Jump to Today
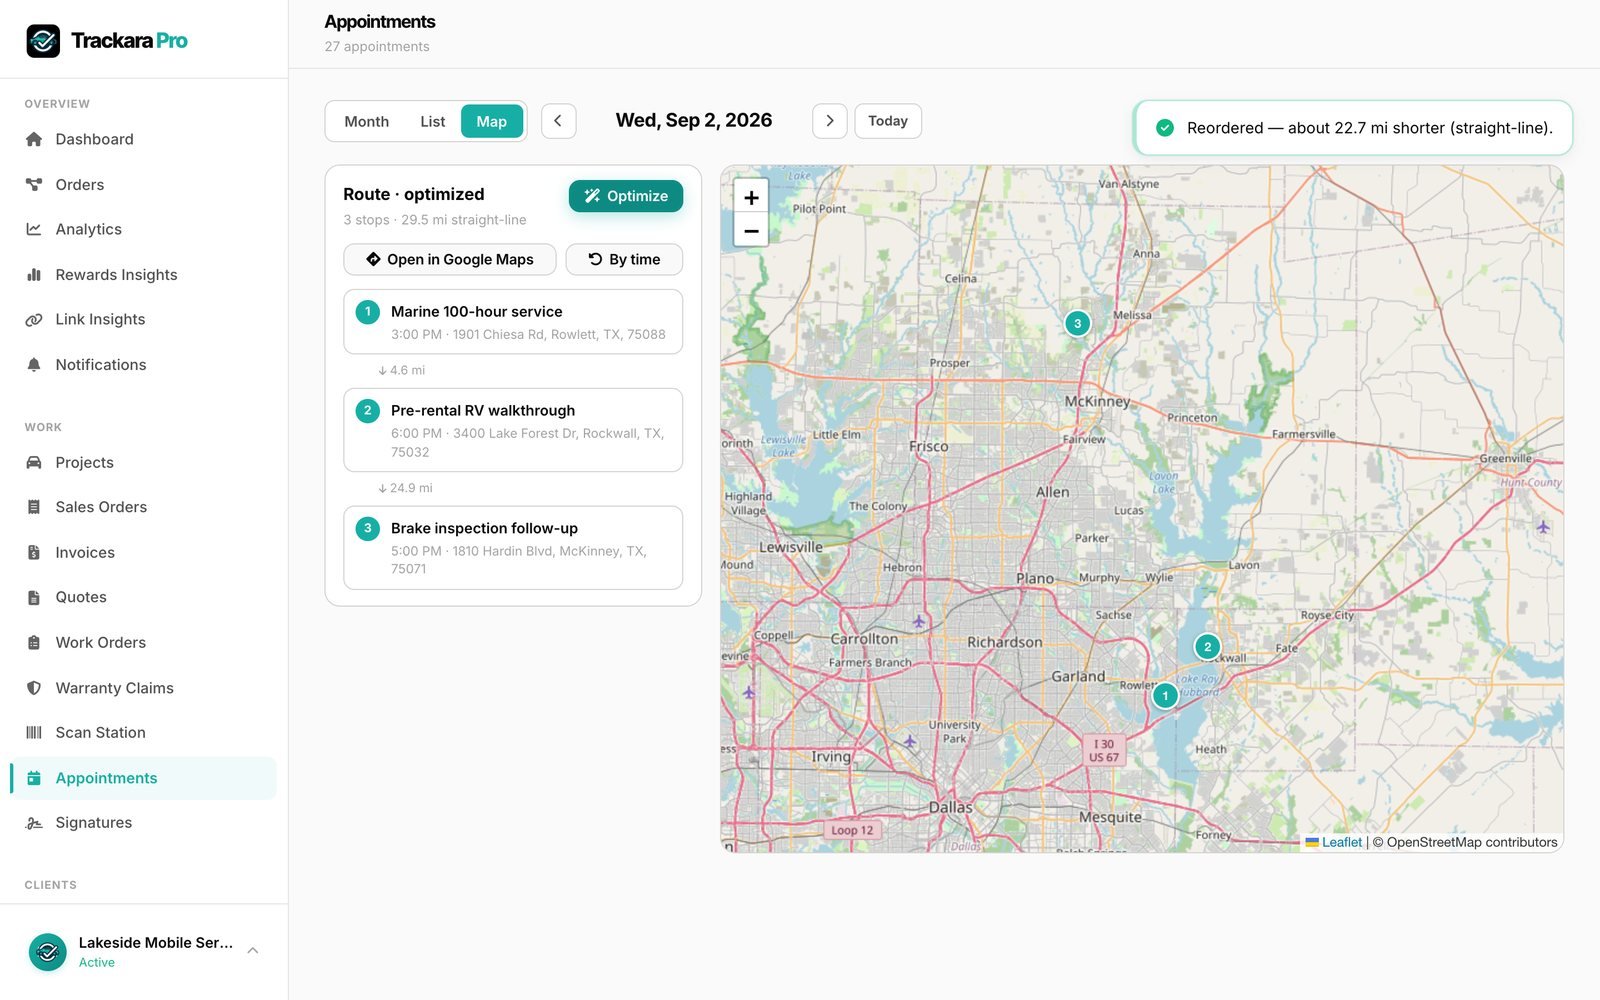Viewport: 1600px width, 1000px height. (888, 121)
